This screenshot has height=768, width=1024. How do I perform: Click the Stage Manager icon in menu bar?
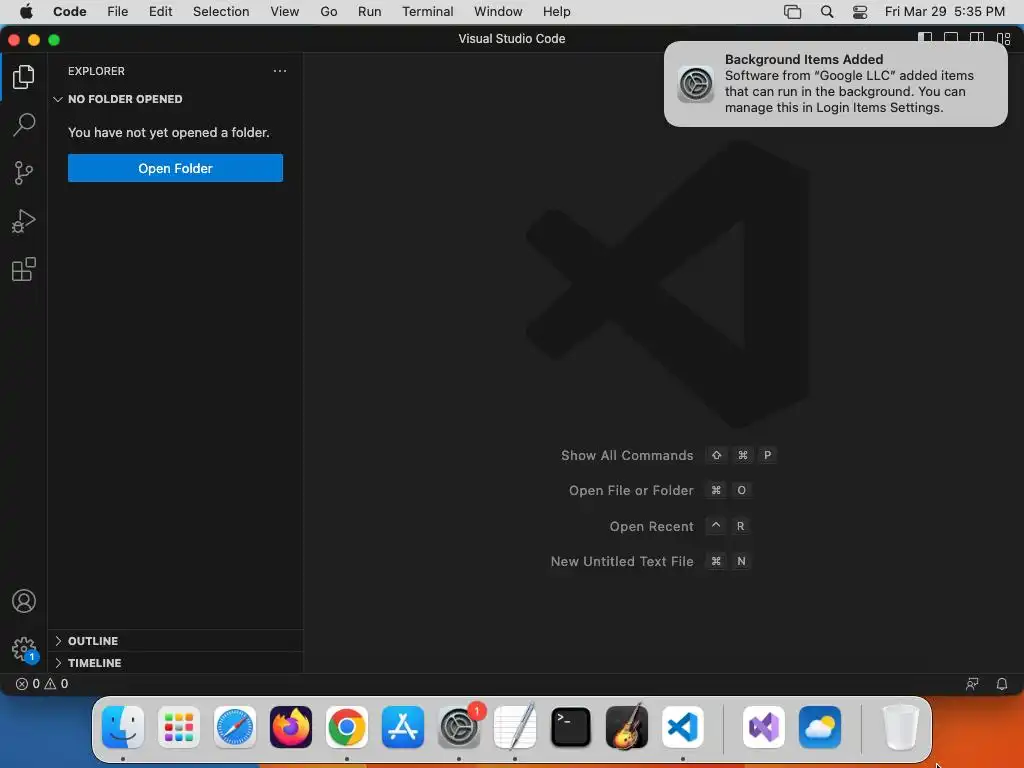coord(792,12)
